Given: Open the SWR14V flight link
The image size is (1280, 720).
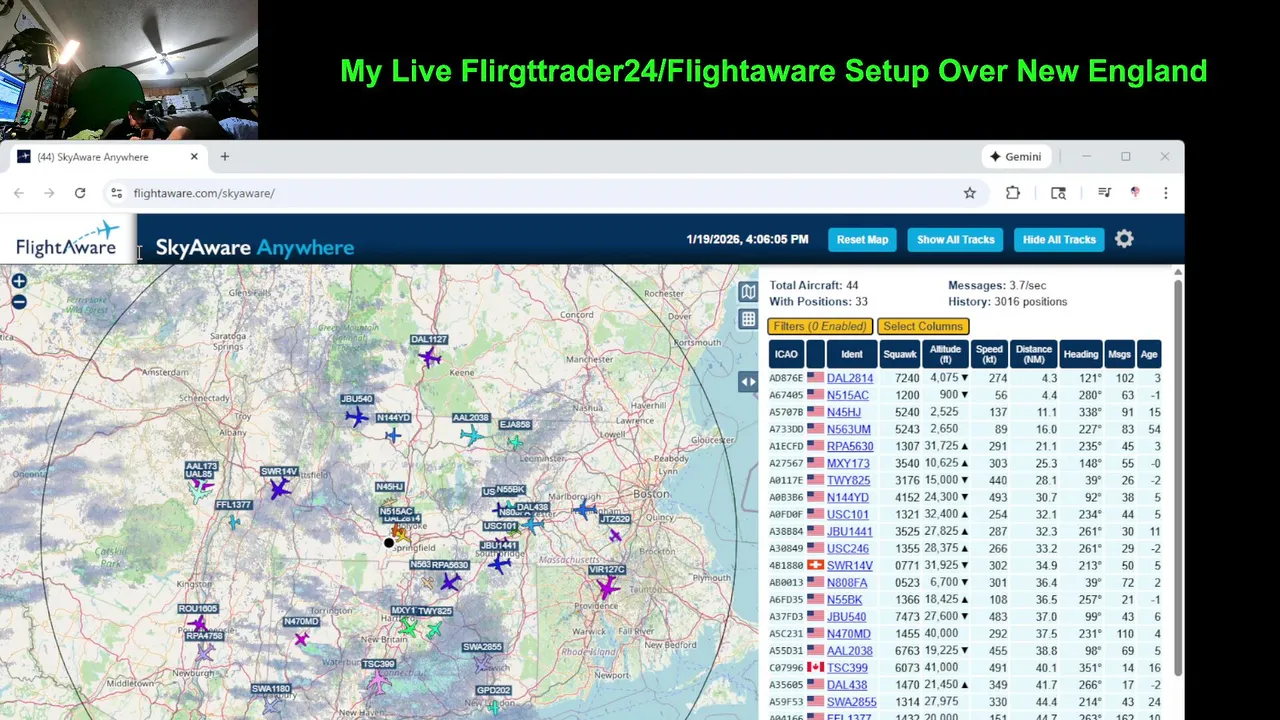Looking at the screenshot, I should (849, 565).
